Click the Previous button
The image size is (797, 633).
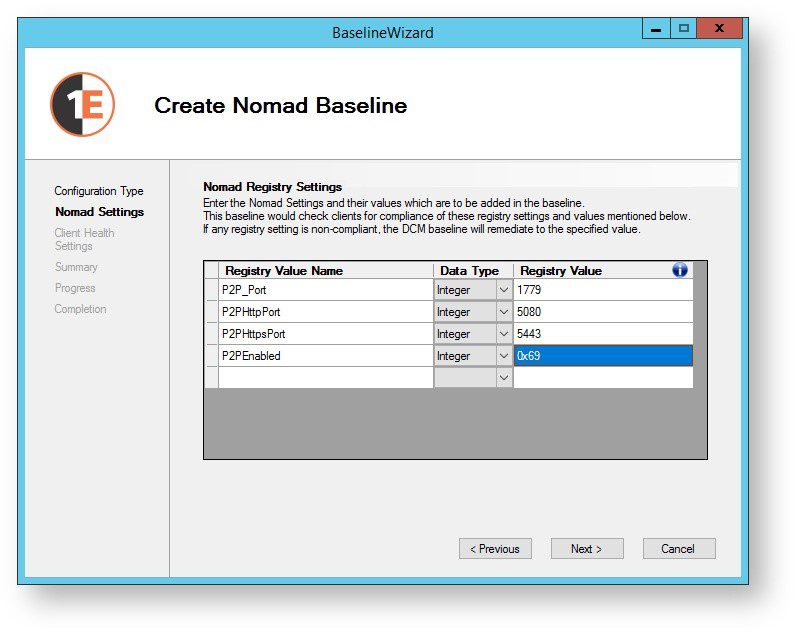pos(495,549)
